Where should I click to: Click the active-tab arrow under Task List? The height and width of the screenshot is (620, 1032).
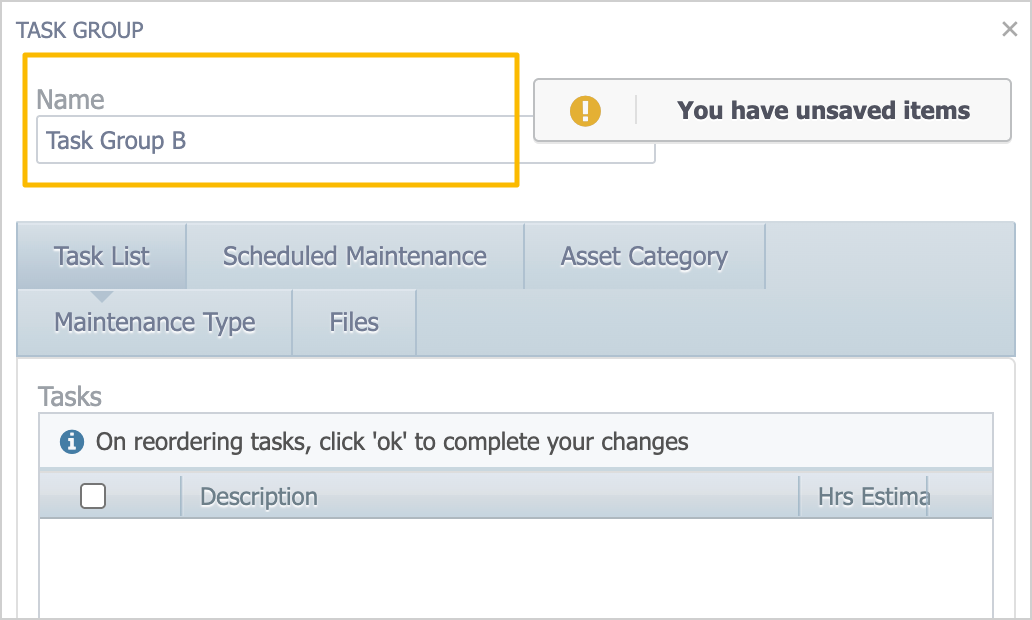[x=102, y=296]
